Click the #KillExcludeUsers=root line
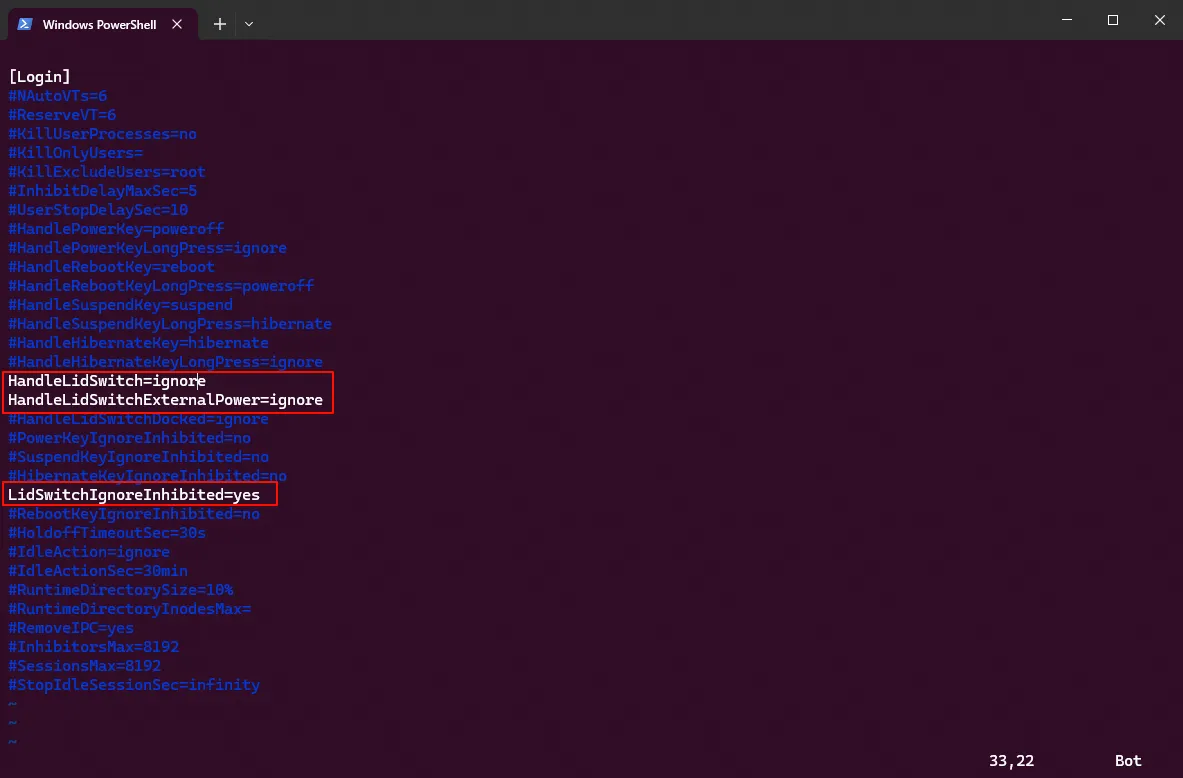Viewport: 1183px width, 778px height. click(x=106, y=172)
